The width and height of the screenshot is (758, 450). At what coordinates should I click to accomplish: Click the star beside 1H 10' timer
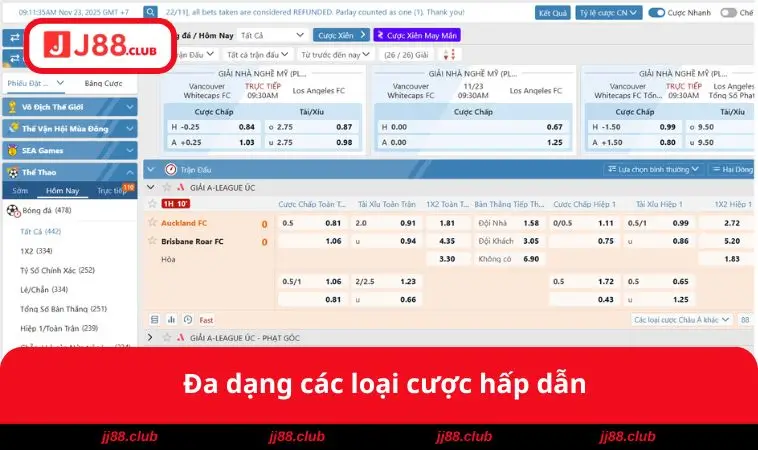point(152,203)
